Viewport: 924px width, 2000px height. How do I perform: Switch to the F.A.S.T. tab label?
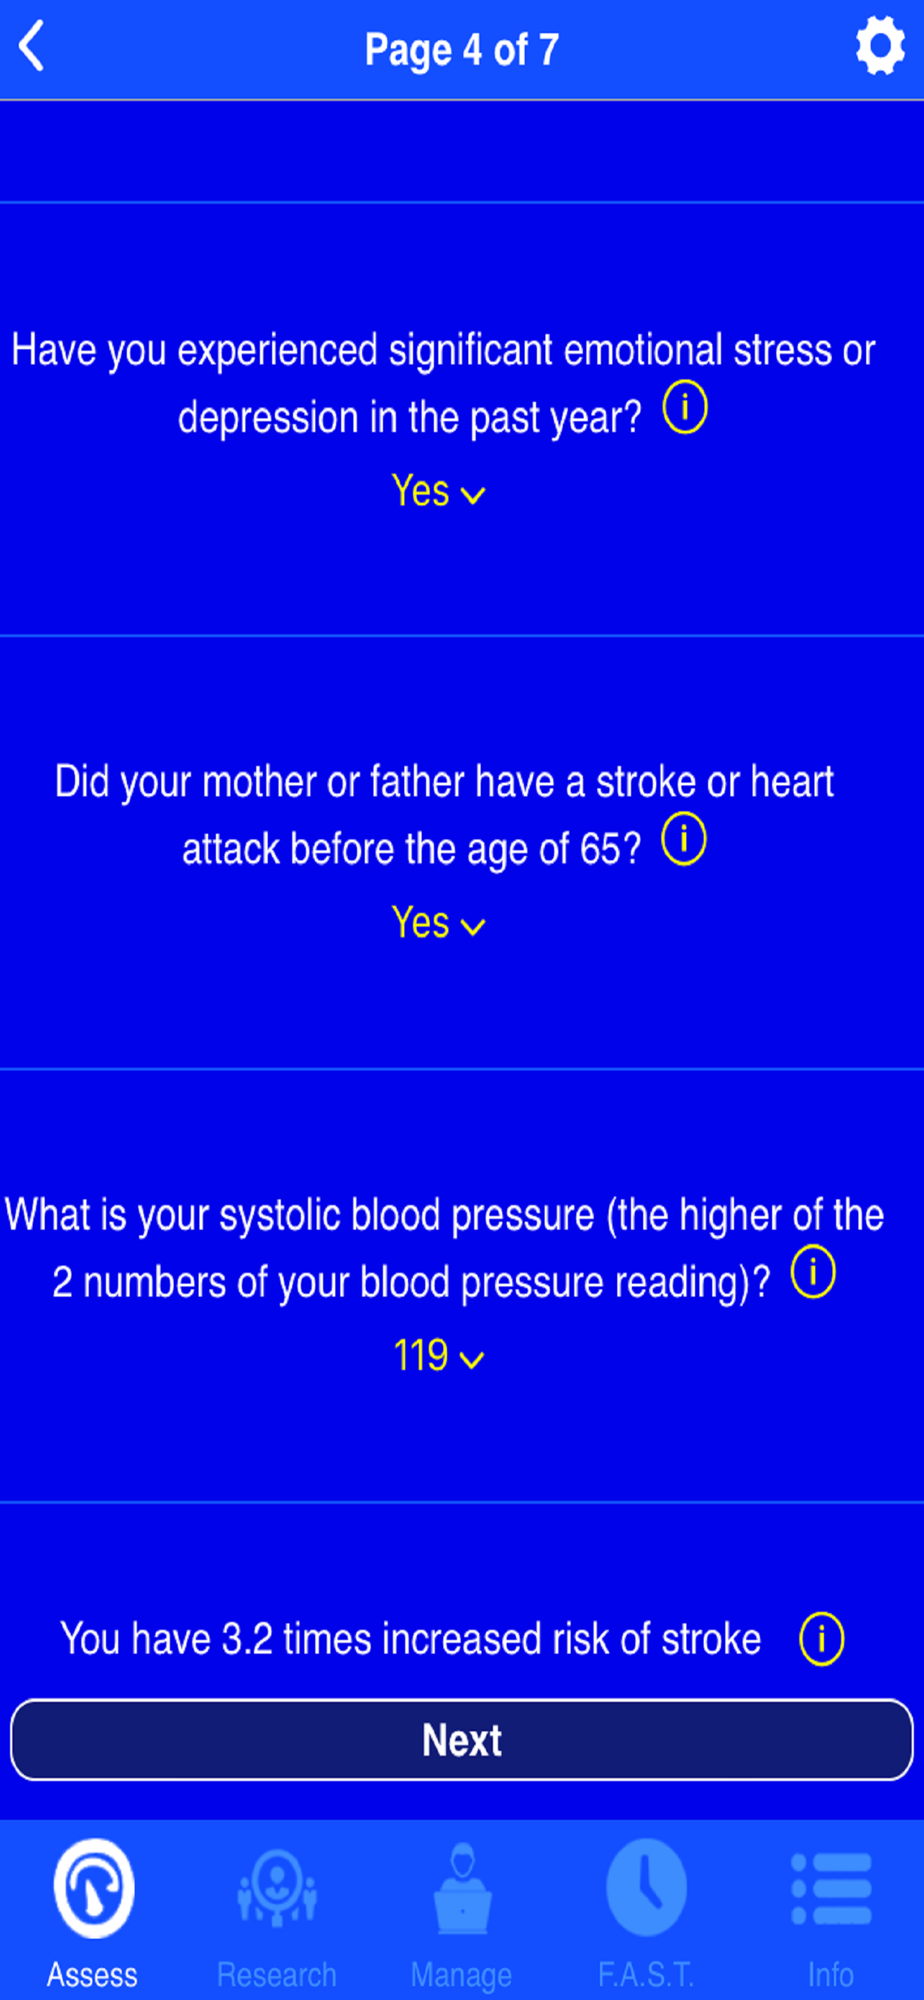[x=646, y=1975]
